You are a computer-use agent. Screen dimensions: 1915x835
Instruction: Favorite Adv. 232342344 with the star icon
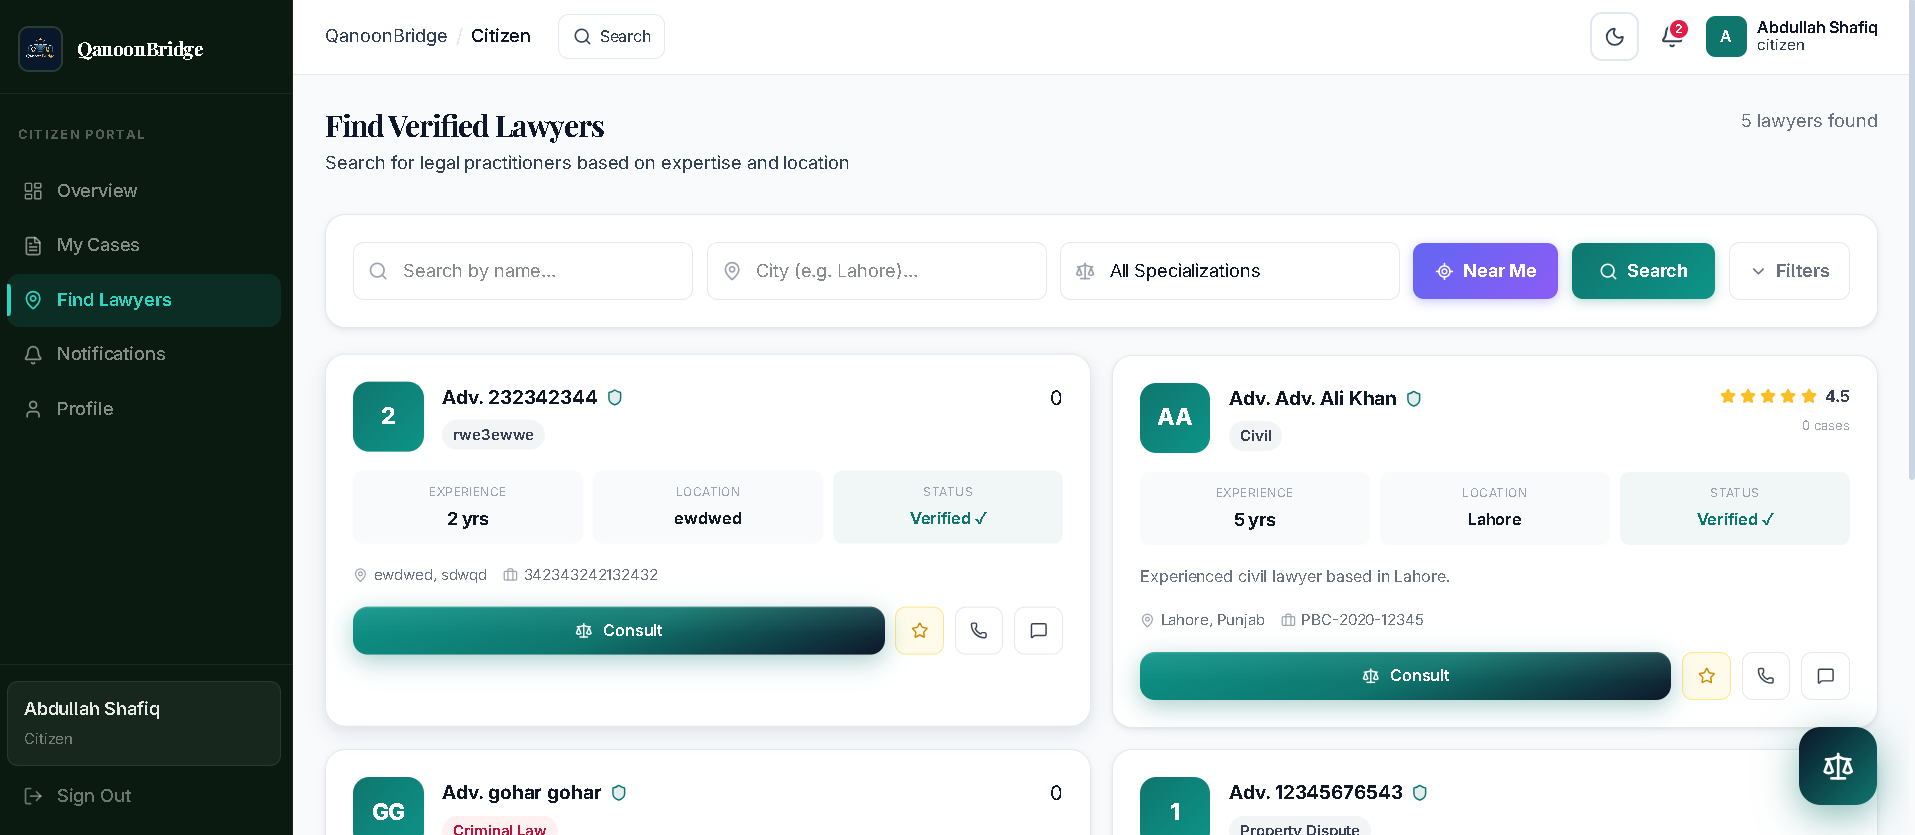[920, 631]
